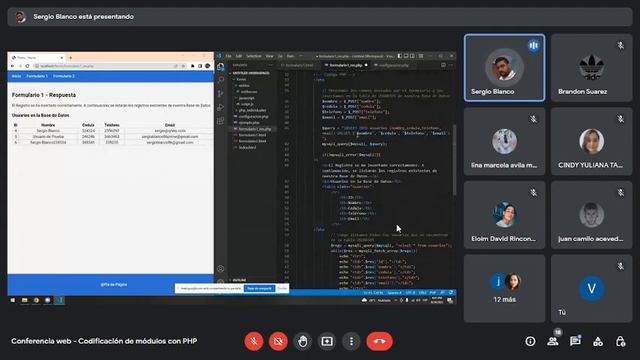This screenshot has height=360, width=640.
Task: Show the participants people panel
Action: coord(553,341)
